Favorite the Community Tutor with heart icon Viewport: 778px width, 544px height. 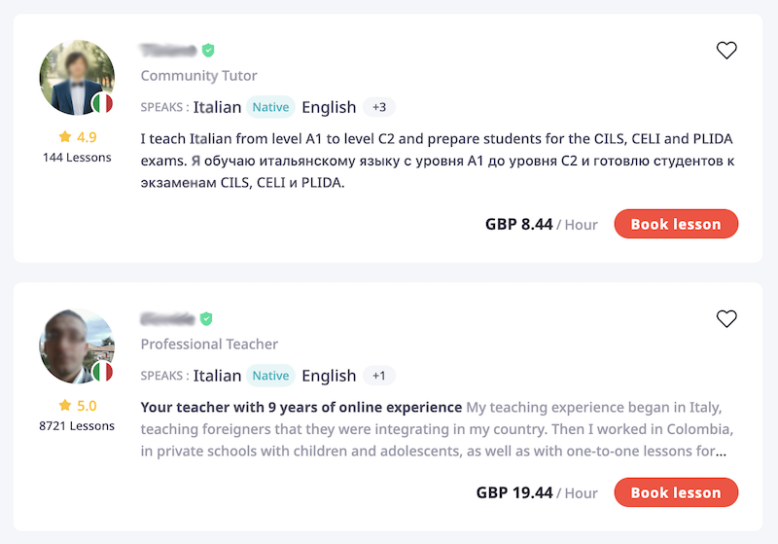click(x=726, y=50)
